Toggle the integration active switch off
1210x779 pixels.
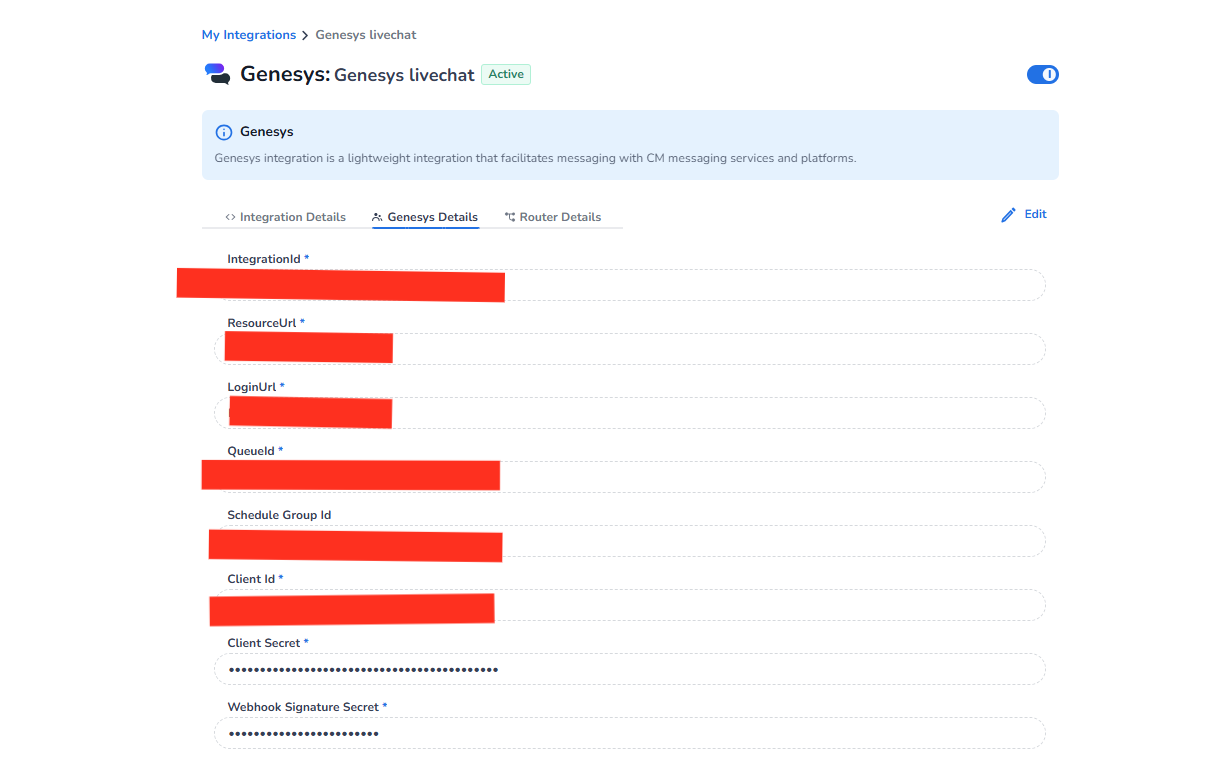[x=1043, y=74]
